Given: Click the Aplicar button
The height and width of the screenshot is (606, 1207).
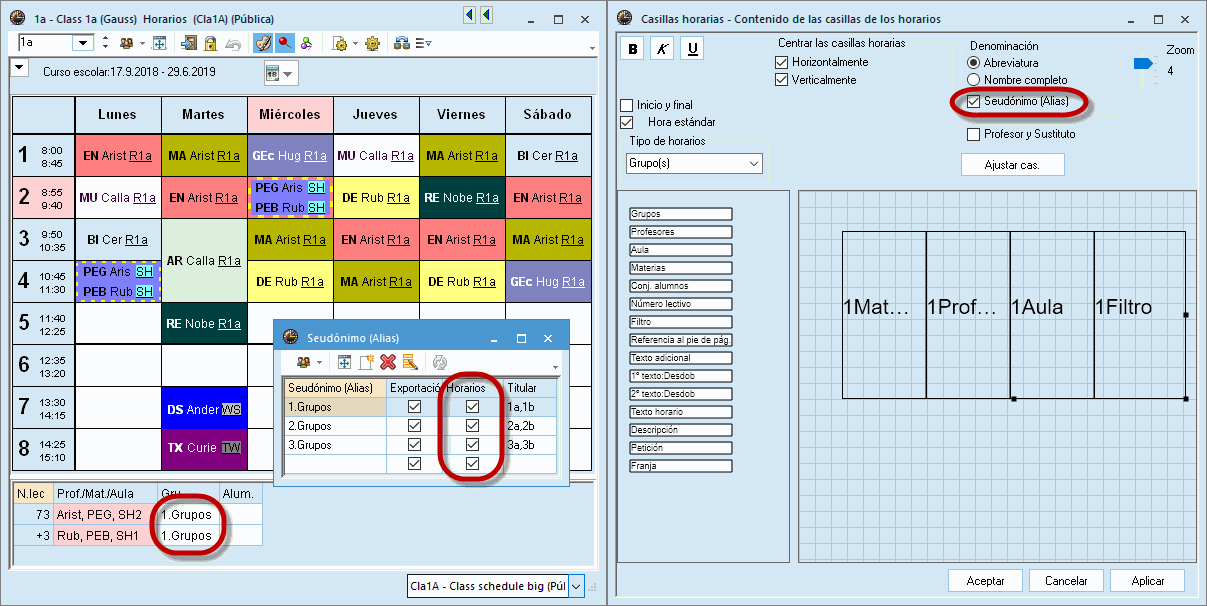Looking at the screenshot, I should point(1147,581).
